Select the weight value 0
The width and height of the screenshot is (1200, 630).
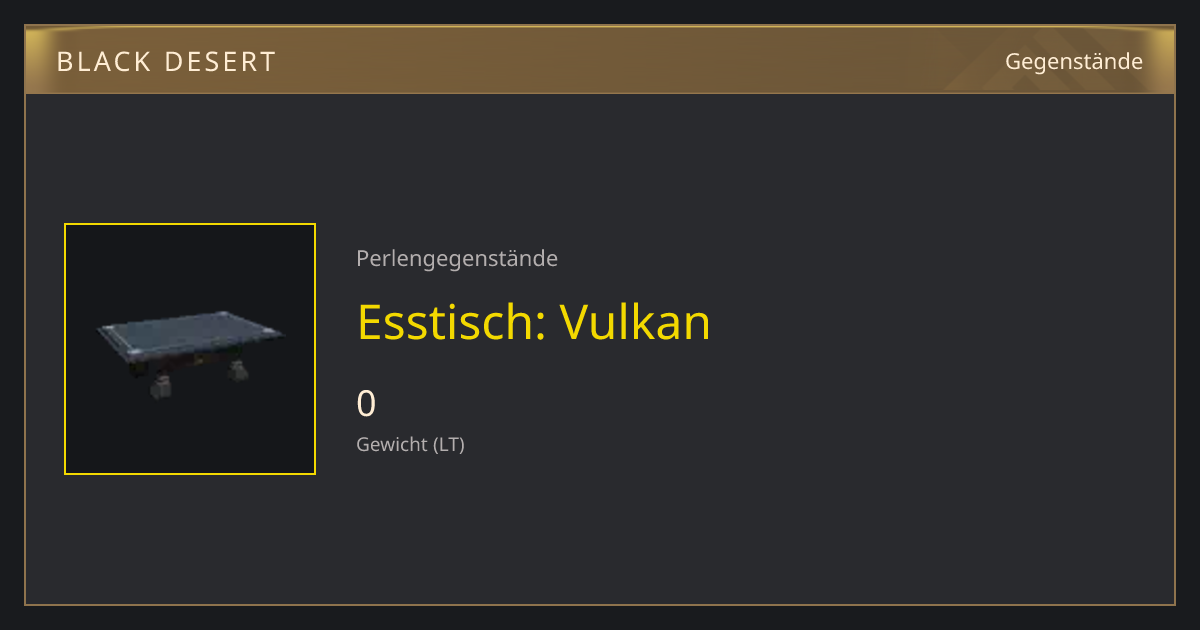tap(366, 404)
